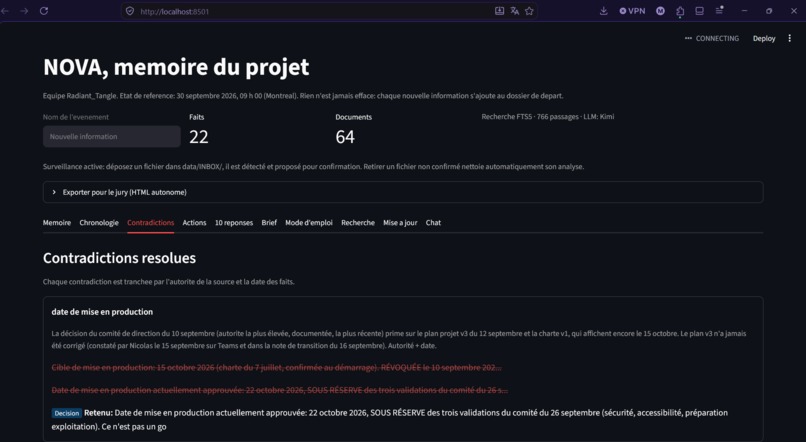The width and height of the screenshot is (806, 442).
Task: Reload the localhost page
Action: pos(44,11)
